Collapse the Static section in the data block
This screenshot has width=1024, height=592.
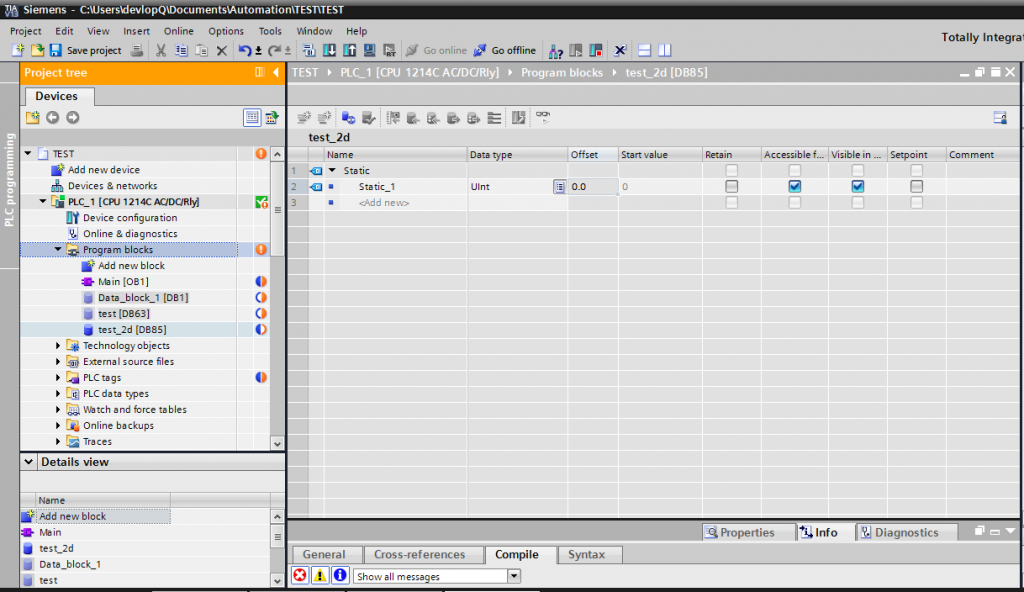click(332, 171)
